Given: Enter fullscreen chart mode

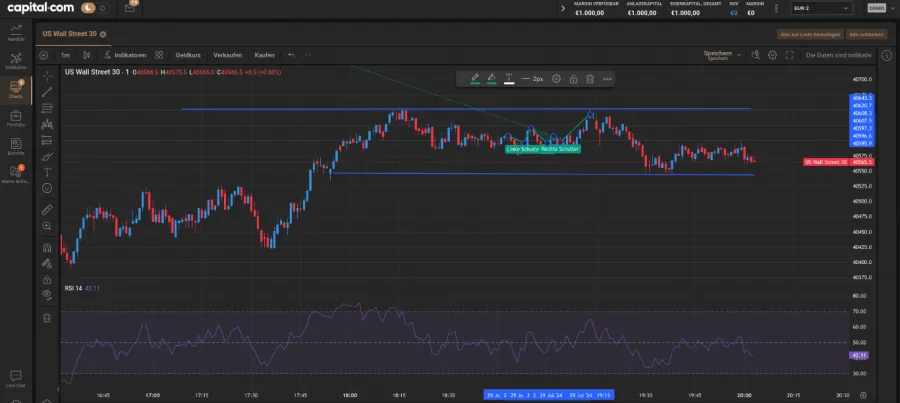Looking at the screenshot, I should tap(790, 55).
